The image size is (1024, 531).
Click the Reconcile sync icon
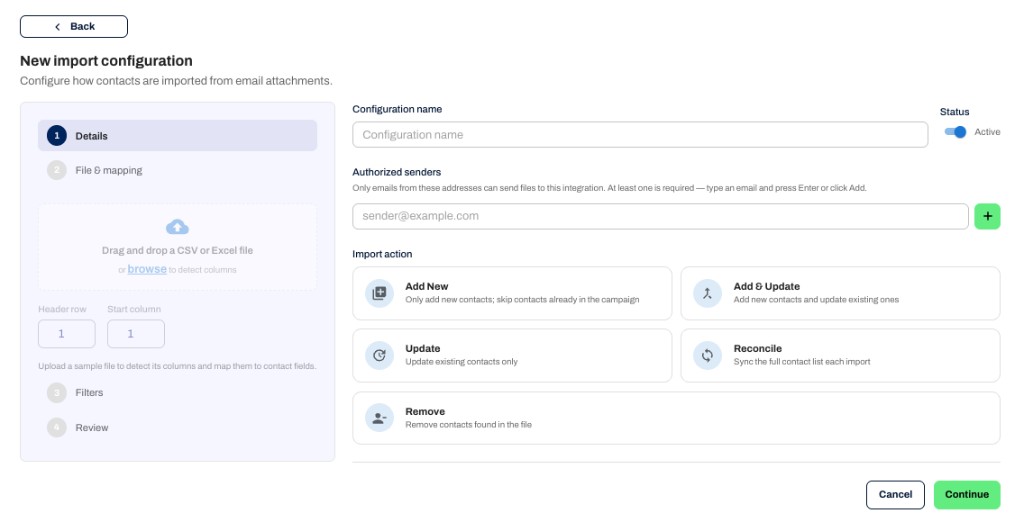(707, 355)
